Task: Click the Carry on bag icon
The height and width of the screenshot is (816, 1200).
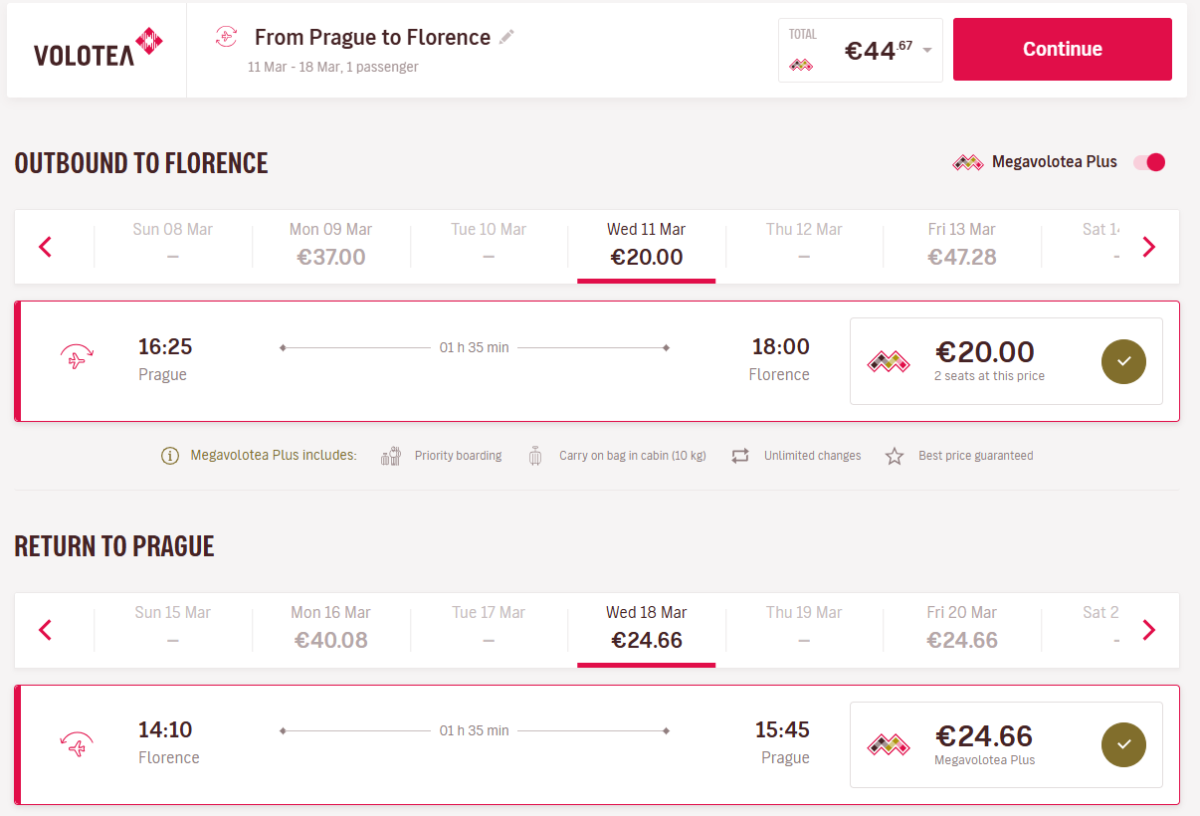Action: (x=536, y=456)
